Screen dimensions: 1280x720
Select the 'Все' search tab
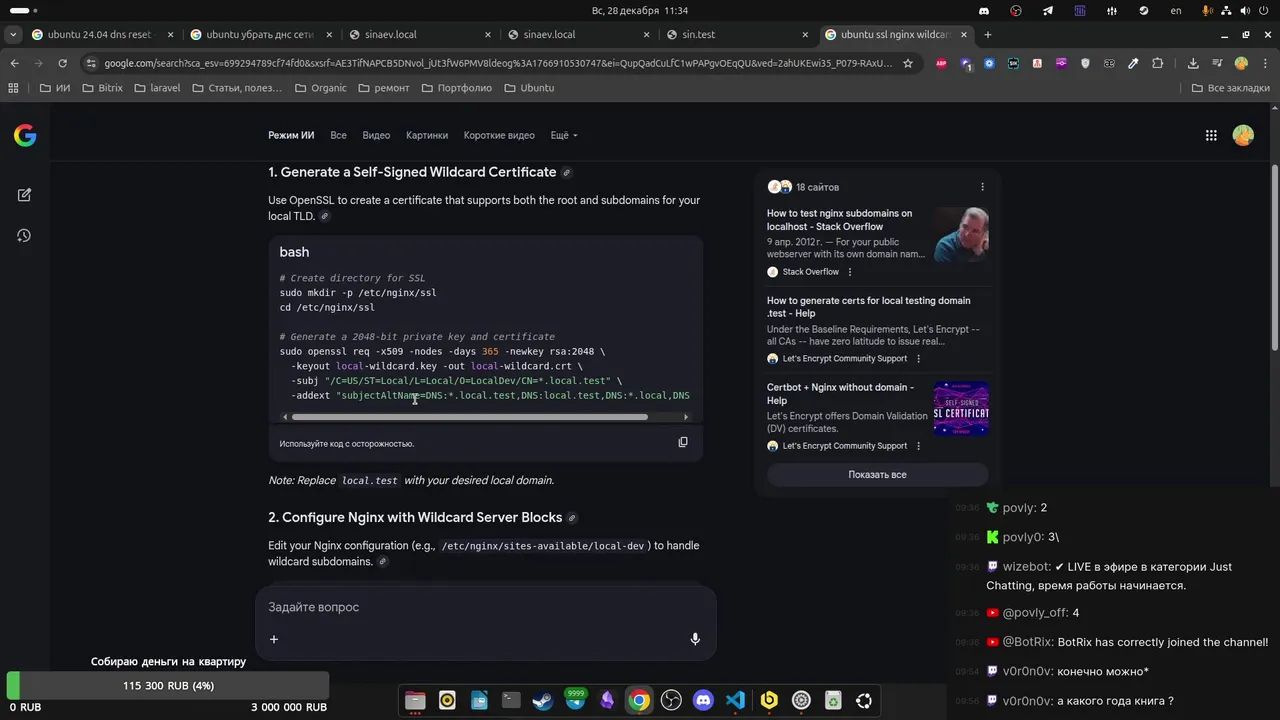click(x=338, y=135)
